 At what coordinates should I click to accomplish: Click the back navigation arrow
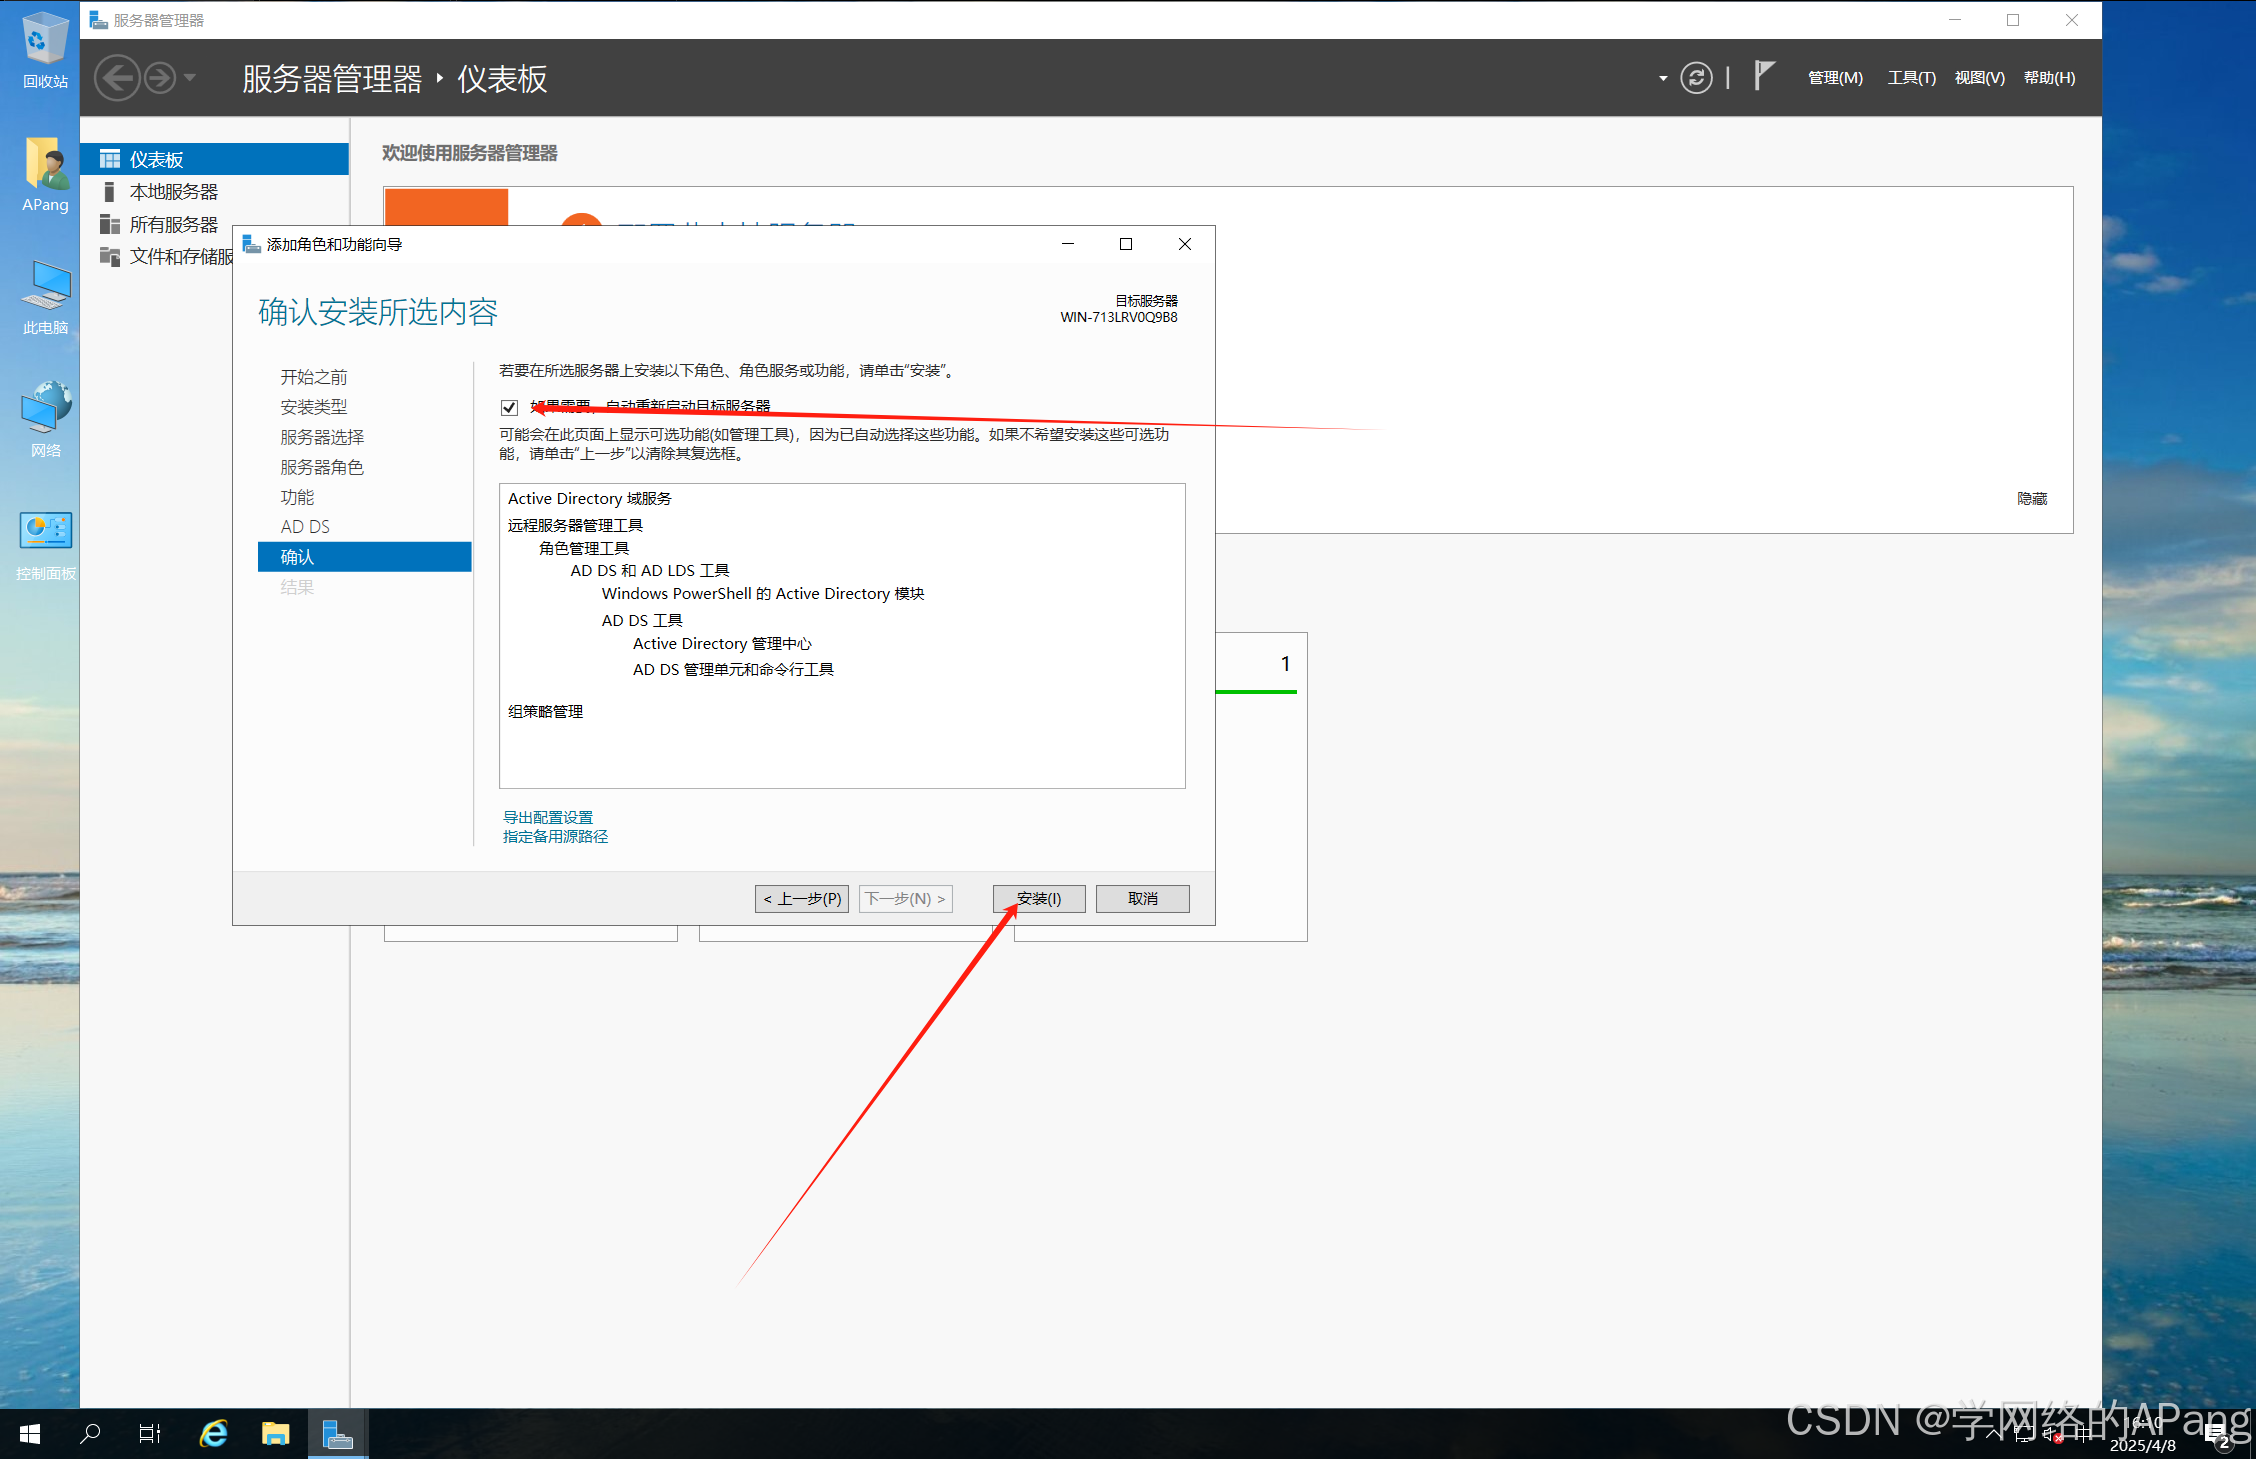118,78
